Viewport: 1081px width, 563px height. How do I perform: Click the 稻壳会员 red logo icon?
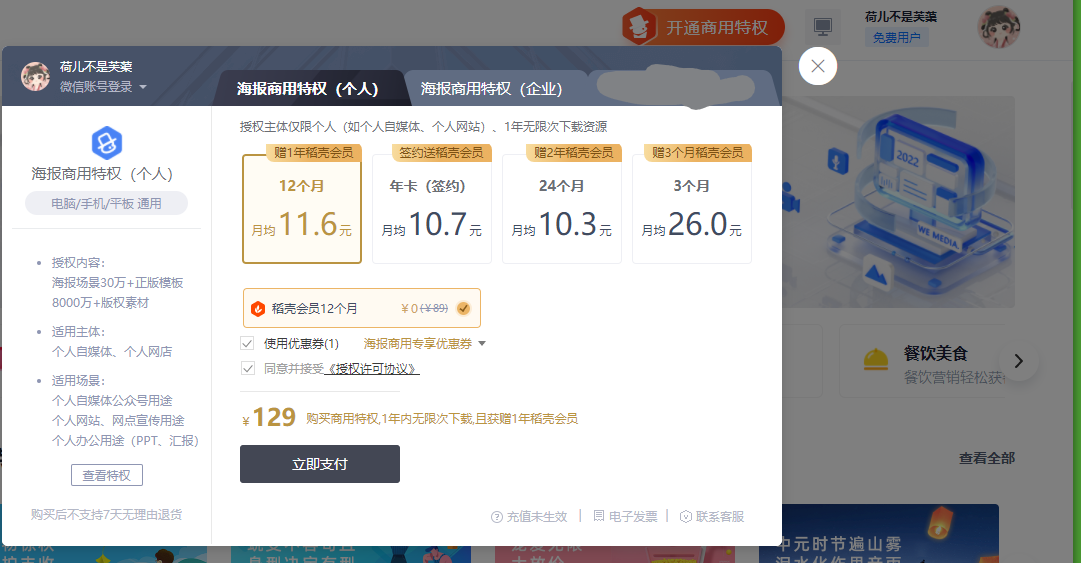258,309
